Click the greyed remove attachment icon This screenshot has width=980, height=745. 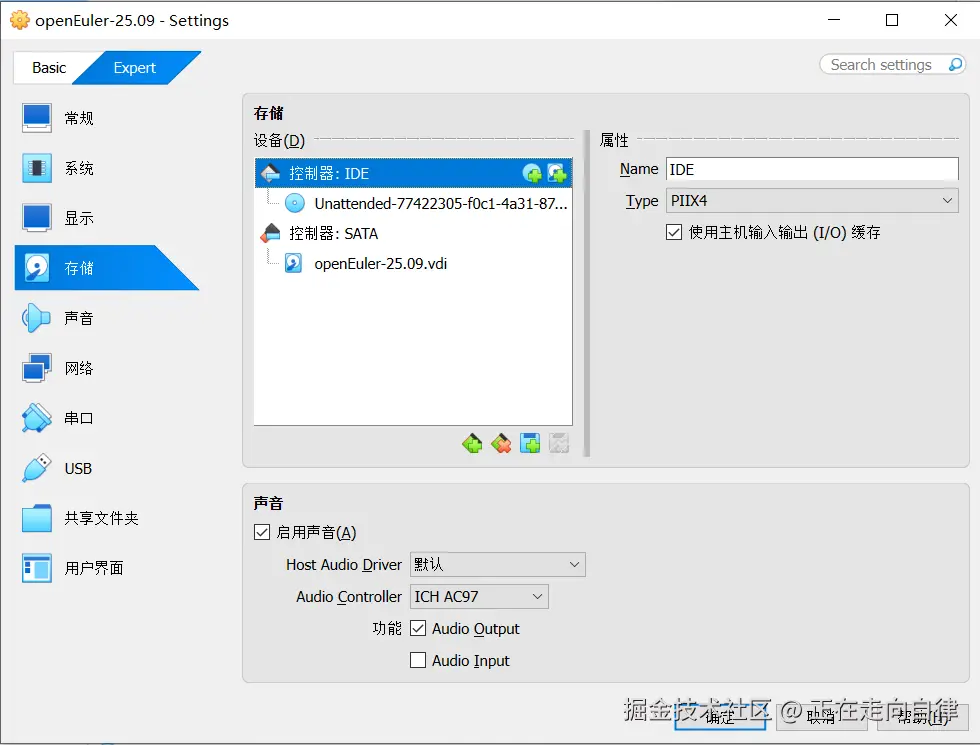559,444
